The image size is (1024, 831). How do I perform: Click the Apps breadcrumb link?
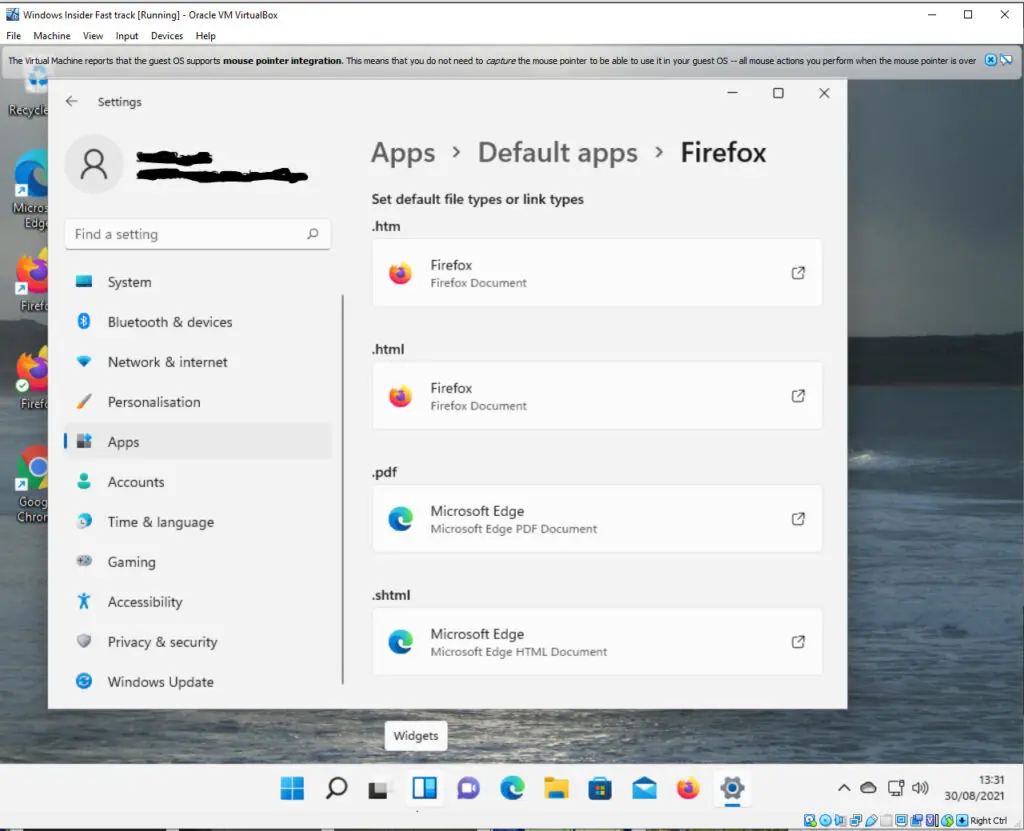(403, 153)
